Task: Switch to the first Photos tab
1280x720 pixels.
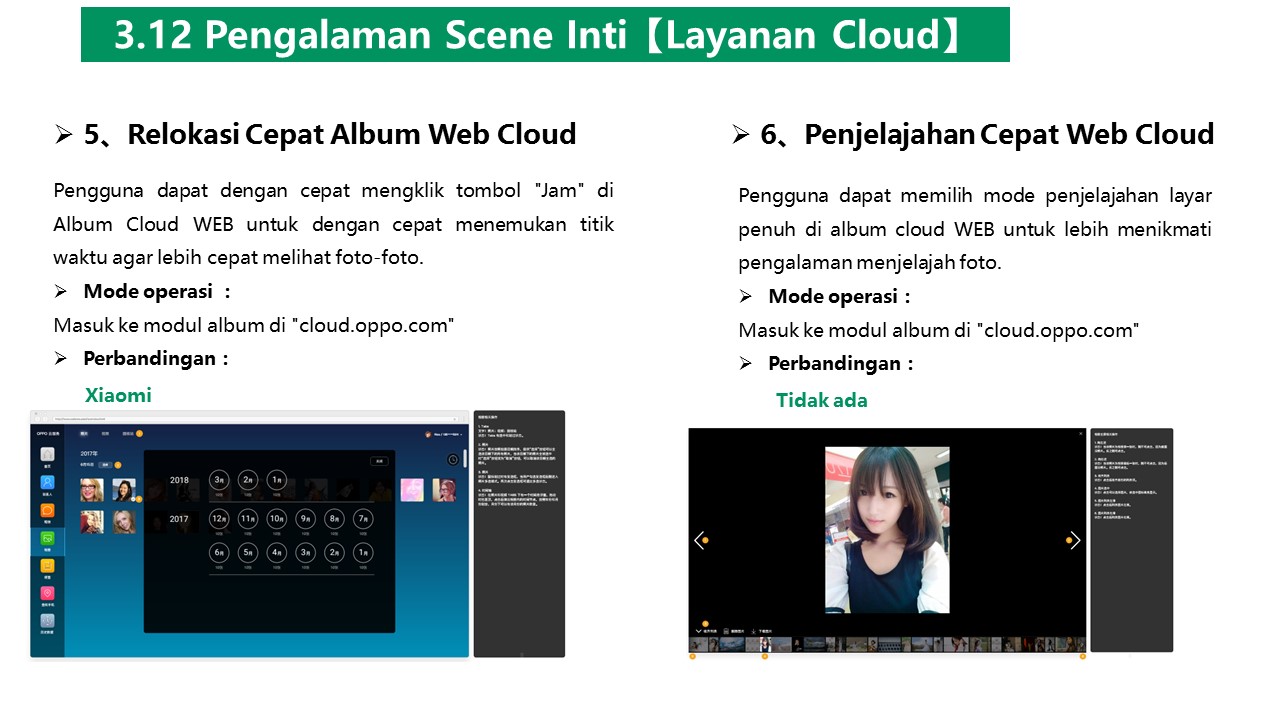Action: [85, 434]
